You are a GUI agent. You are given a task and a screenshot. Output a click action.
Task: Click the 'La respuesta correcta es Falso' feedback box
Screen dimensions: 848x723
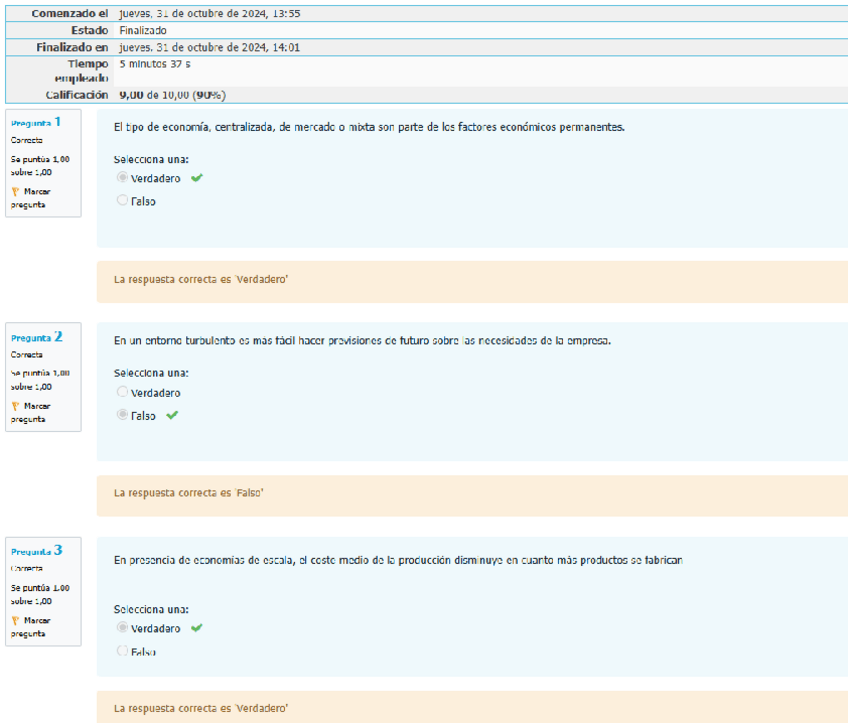pyautogui.click(x=472, y=493)
